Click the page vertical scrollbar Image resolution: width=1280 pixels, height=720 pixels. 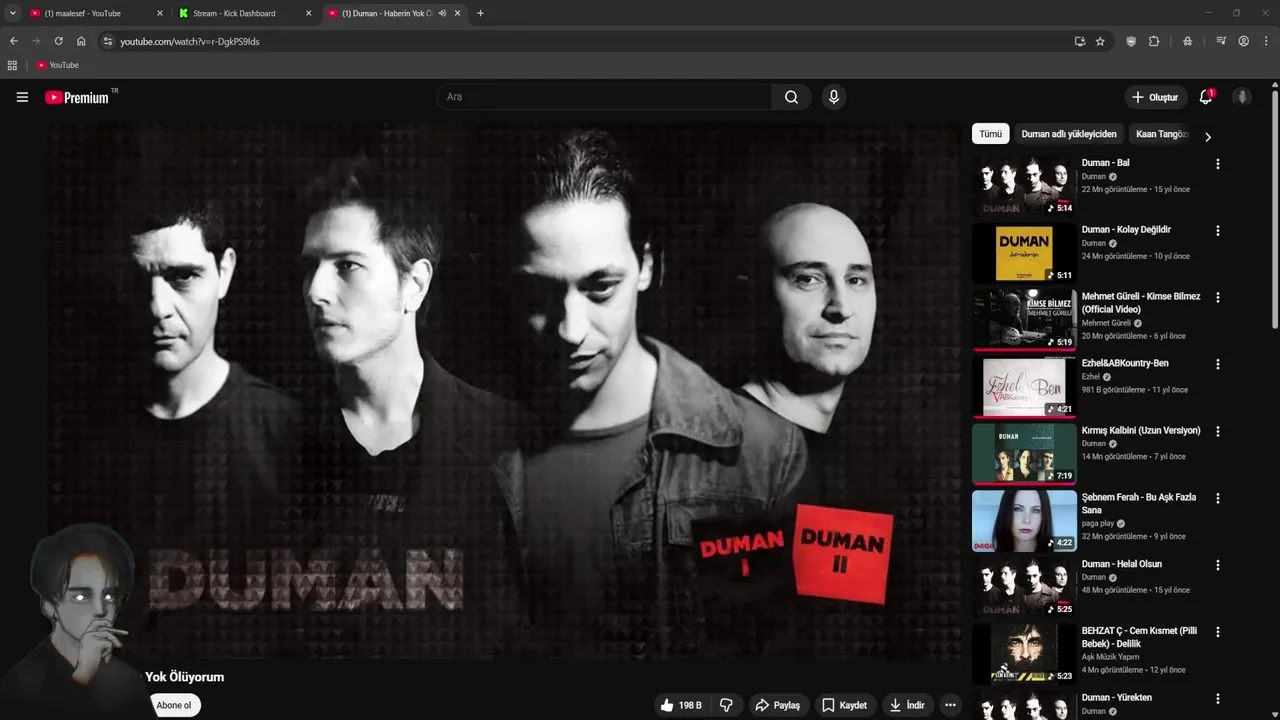tap(1275, 210)
